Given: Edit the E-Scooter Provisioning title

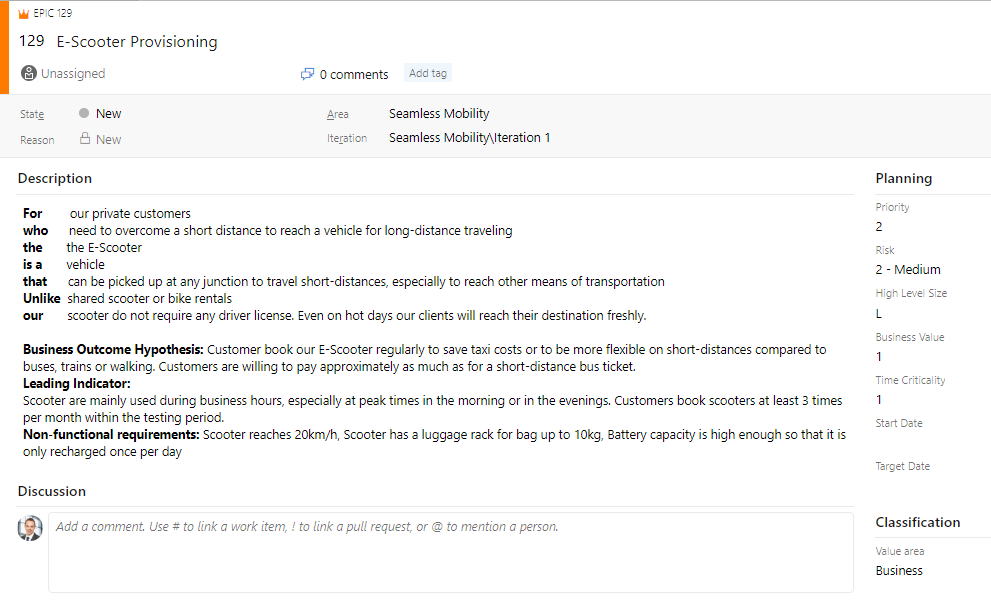Looking at the screenshot, I should [137, 42].
